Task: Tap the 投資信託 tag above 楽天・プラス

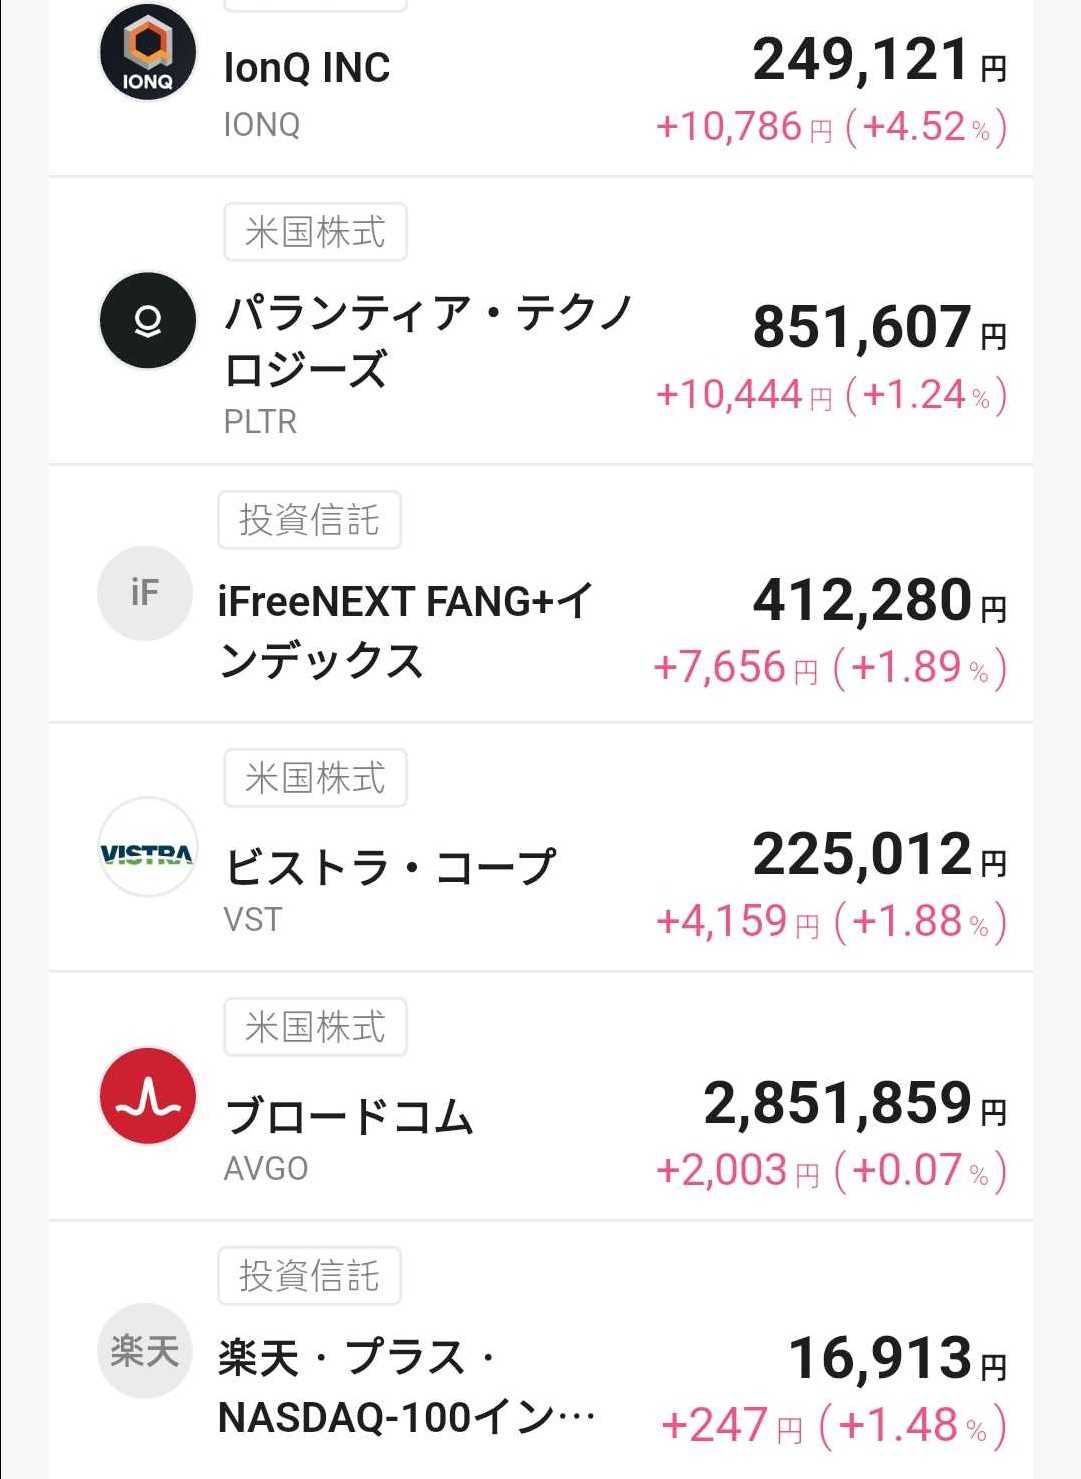Action: click(x=309, y=1276)
